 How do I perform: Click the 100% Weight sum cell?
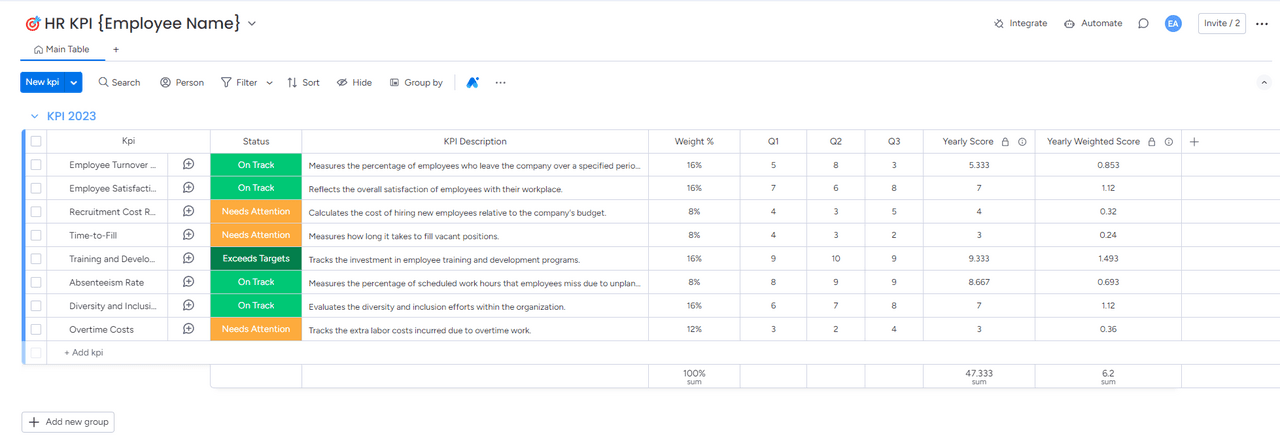[694, 377]
